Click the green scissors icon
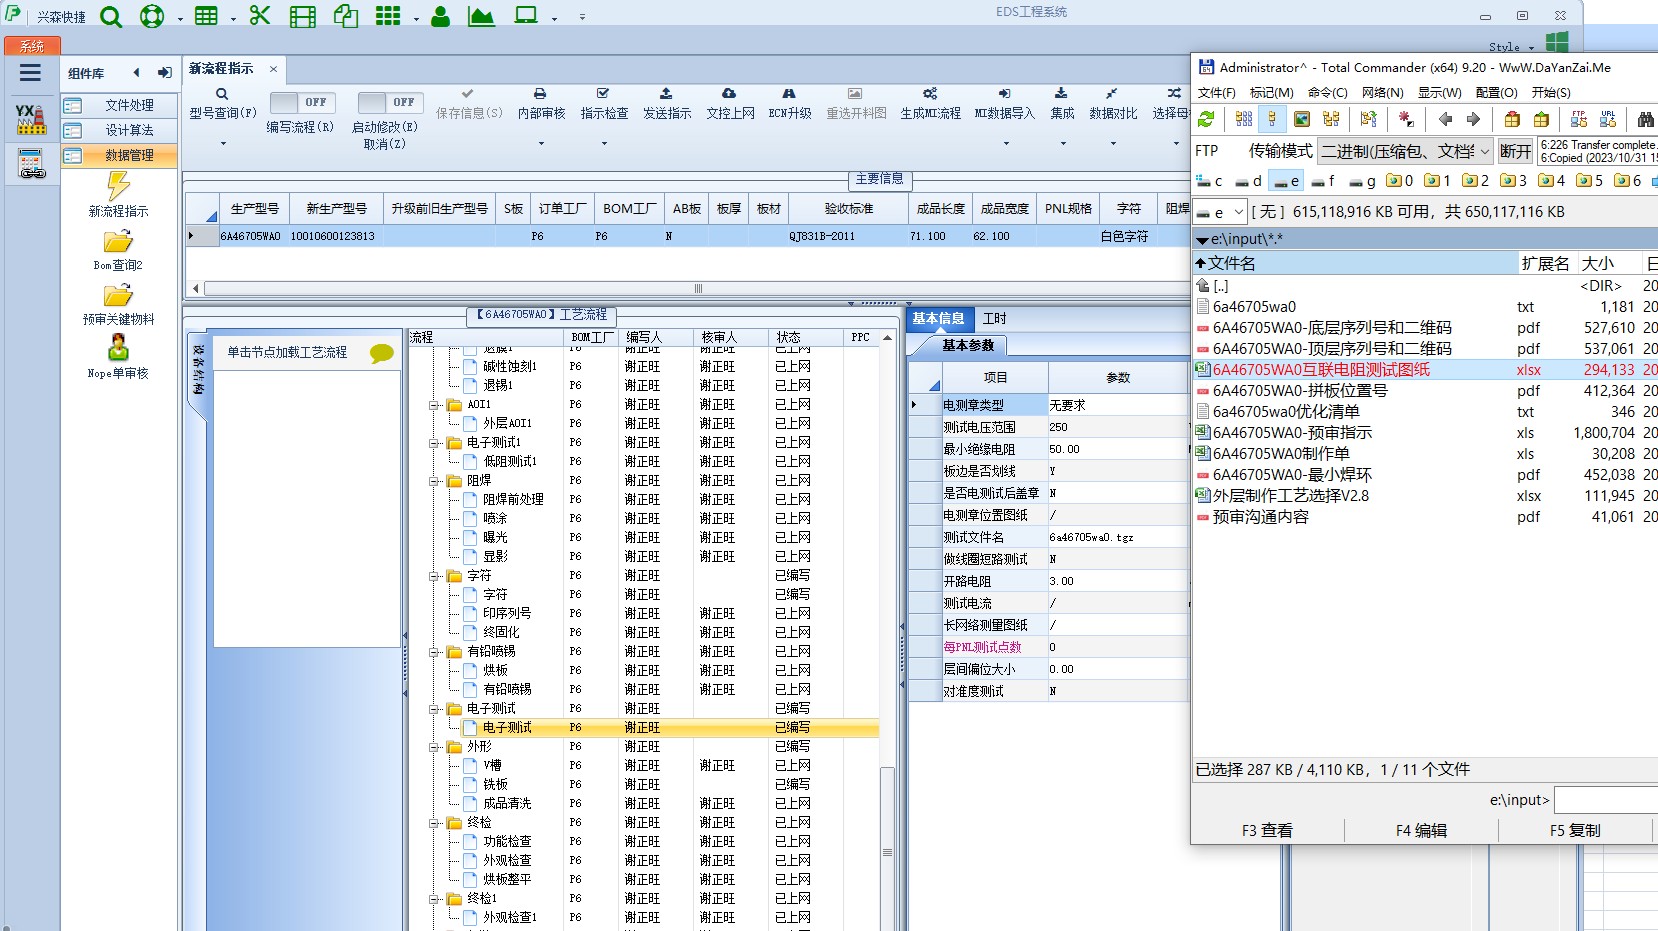This screenshot has width=1658, height=931. coord(260,16)
